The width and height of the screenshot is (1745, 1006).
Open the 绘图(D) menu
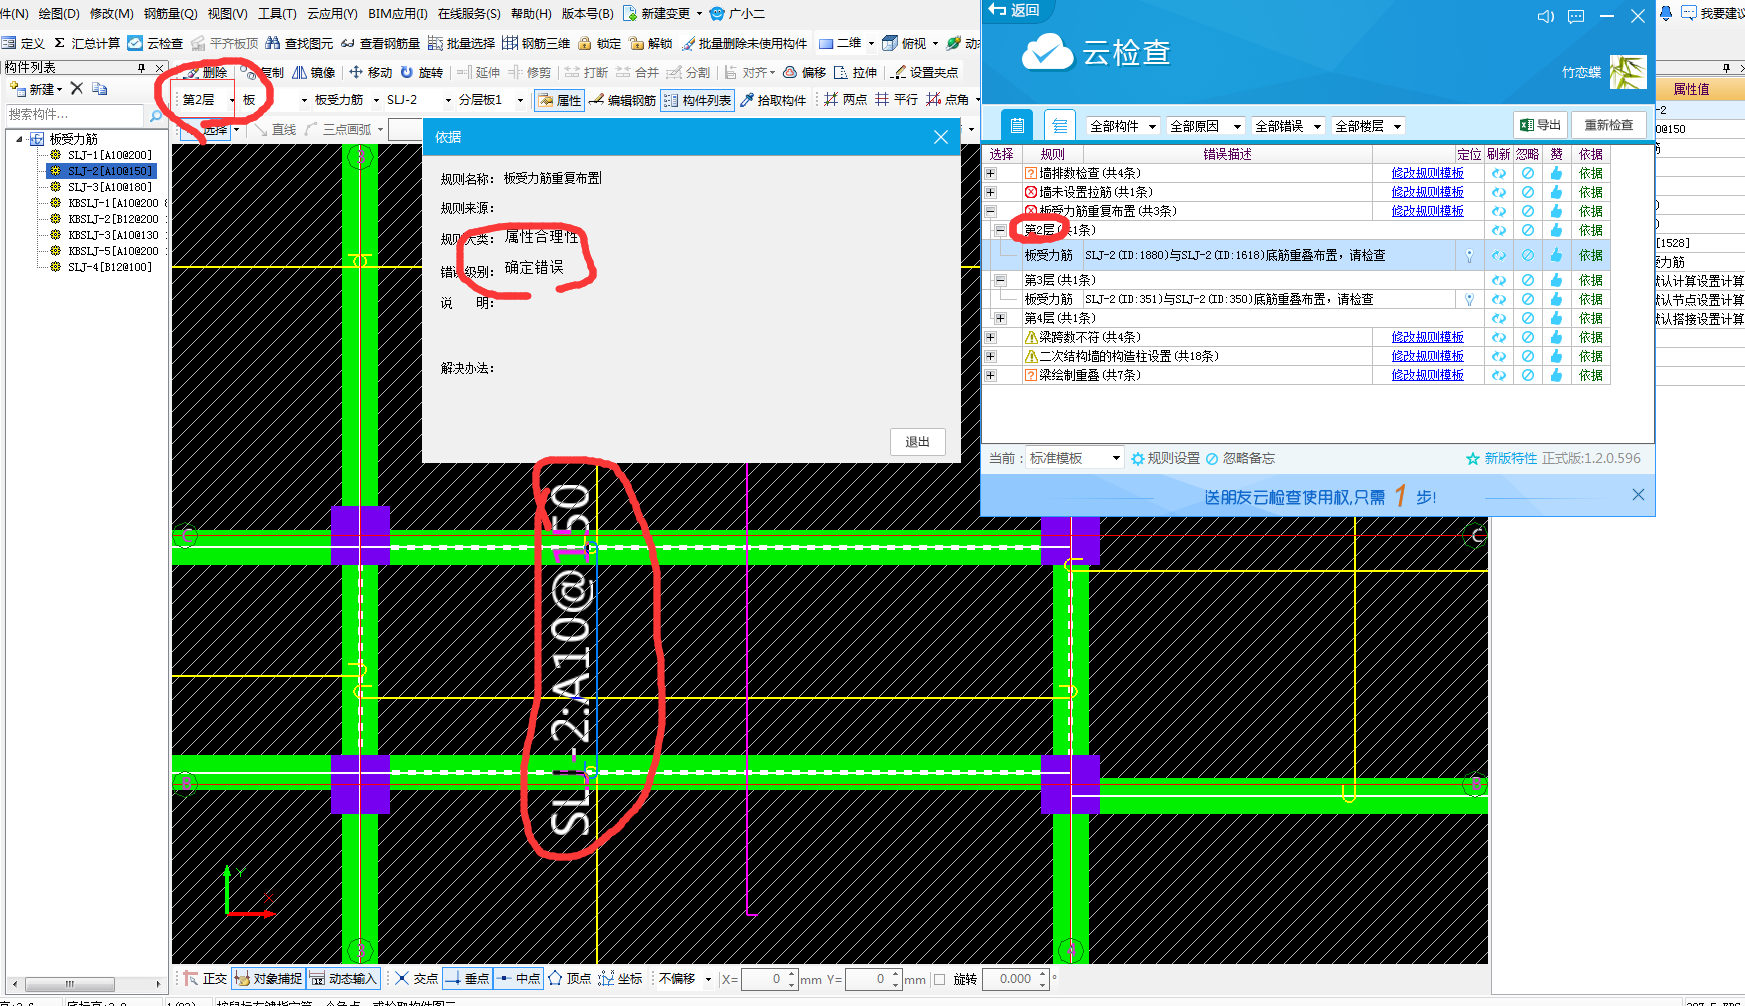(58, 14)
